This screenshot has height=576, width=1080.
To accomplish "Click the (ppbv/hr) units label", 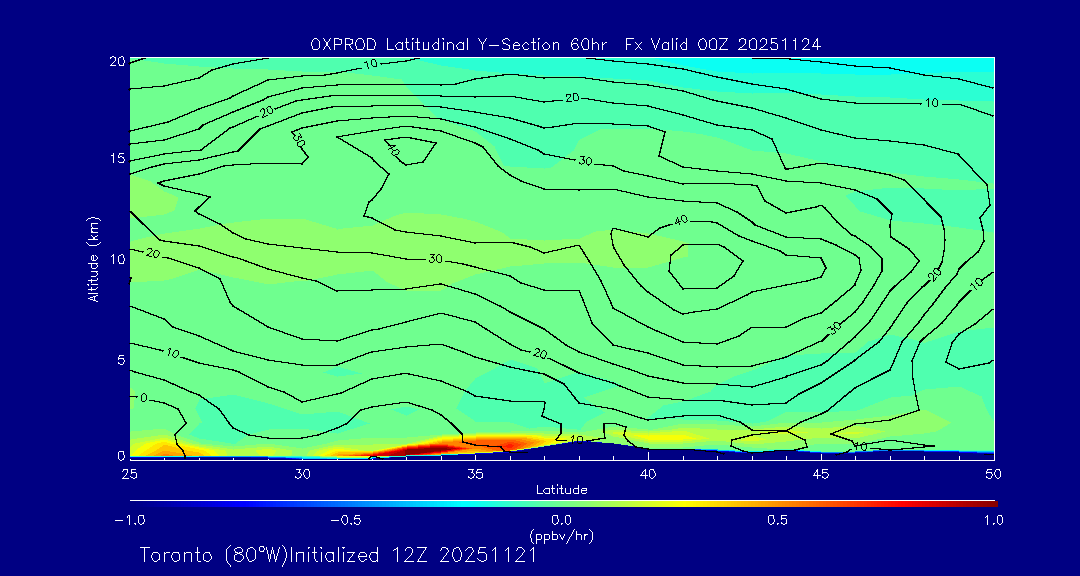I will 561,536.
